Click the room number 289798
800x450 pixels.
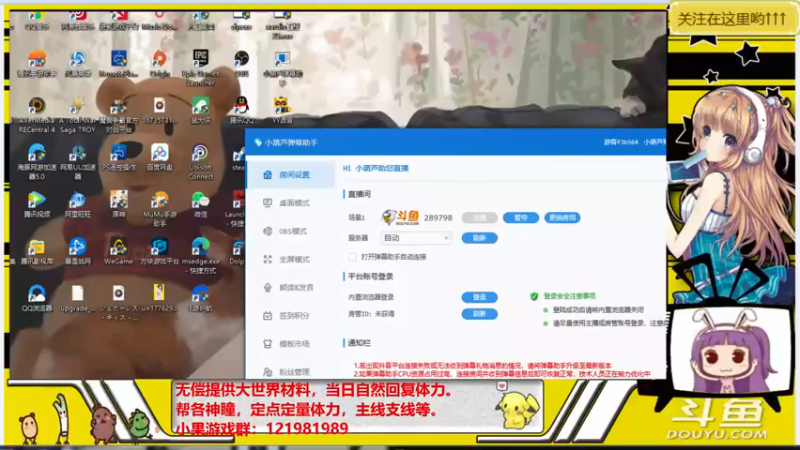[x=438, y=218]
